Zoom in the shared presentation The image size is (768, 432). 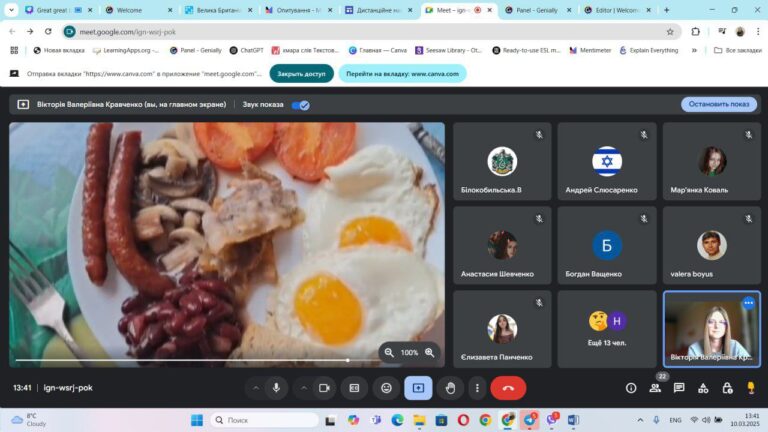point(430,352)
